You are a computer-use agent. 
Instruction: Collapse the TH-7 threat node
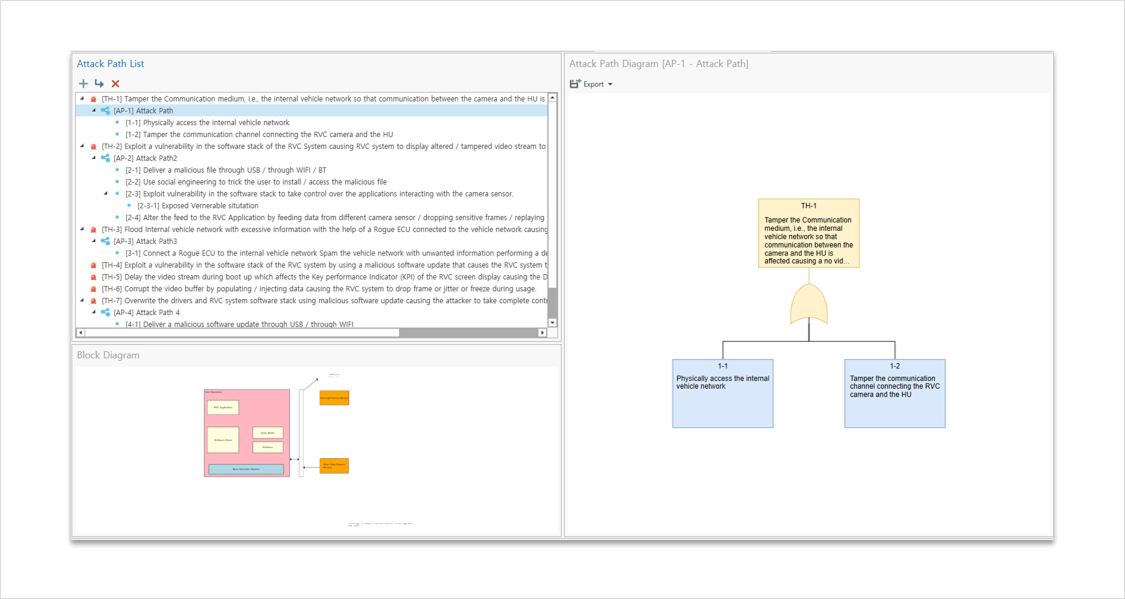tap(82, 301)
